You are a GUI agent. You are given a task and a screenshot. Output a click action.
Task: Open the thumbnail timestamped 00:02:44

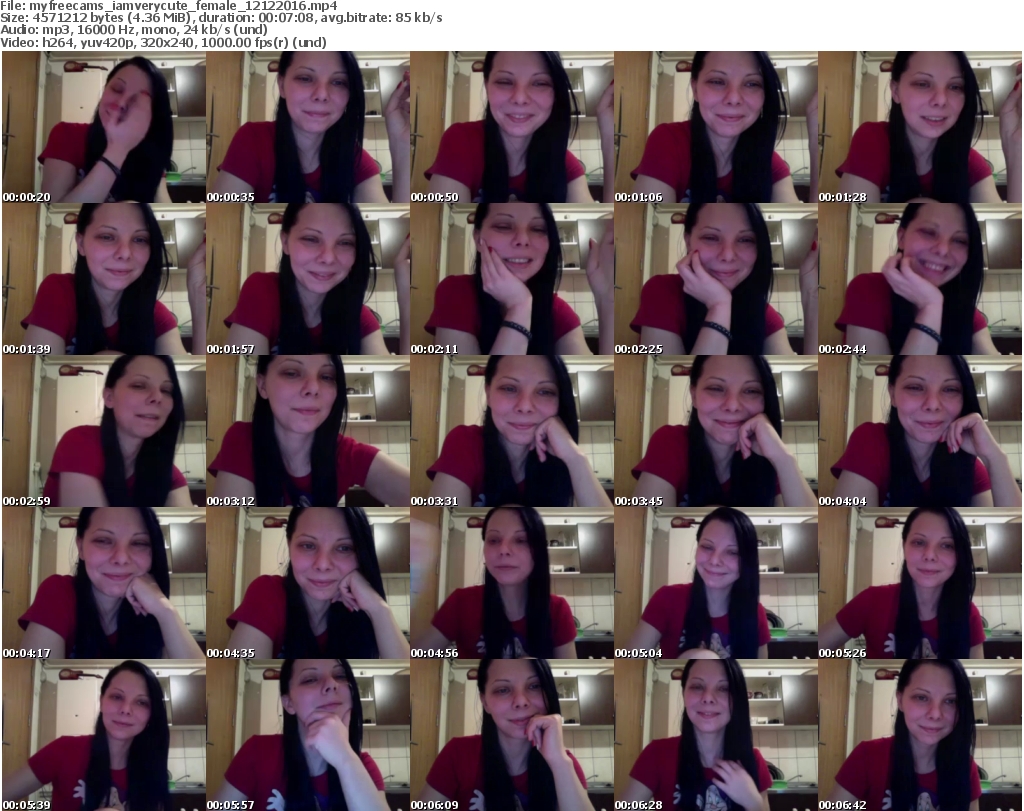[920, 279]
